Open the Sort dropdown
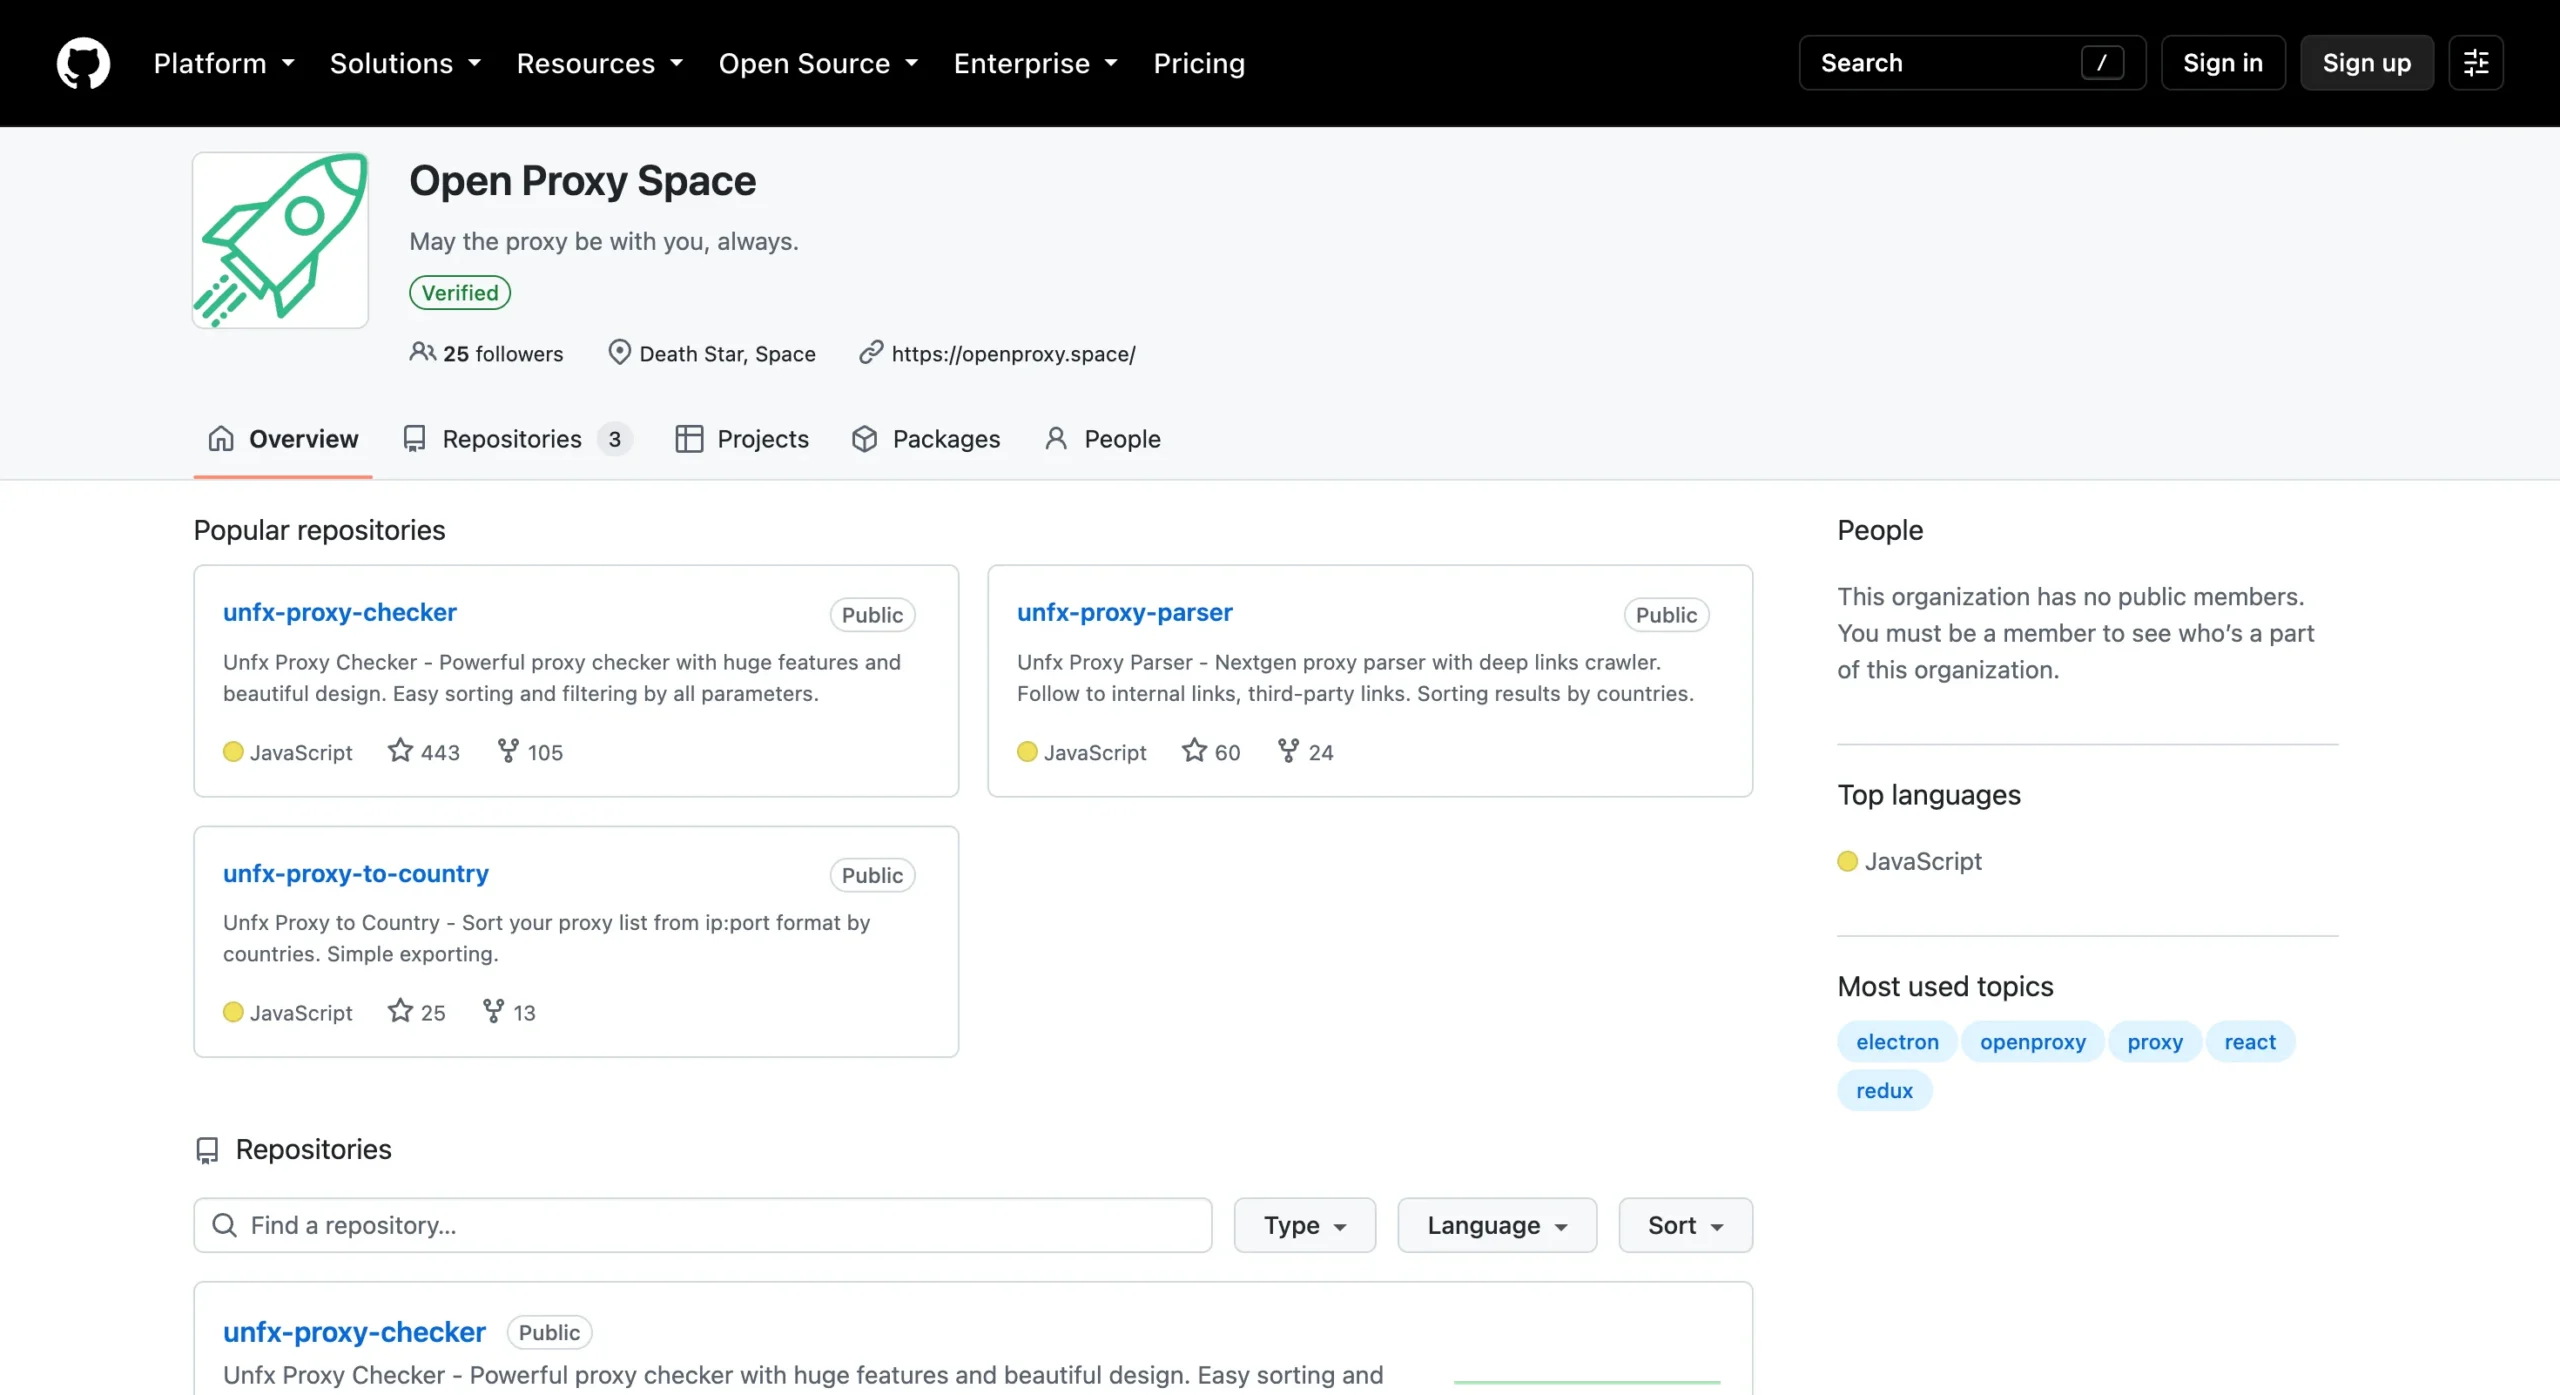 coord(1685,1225)
